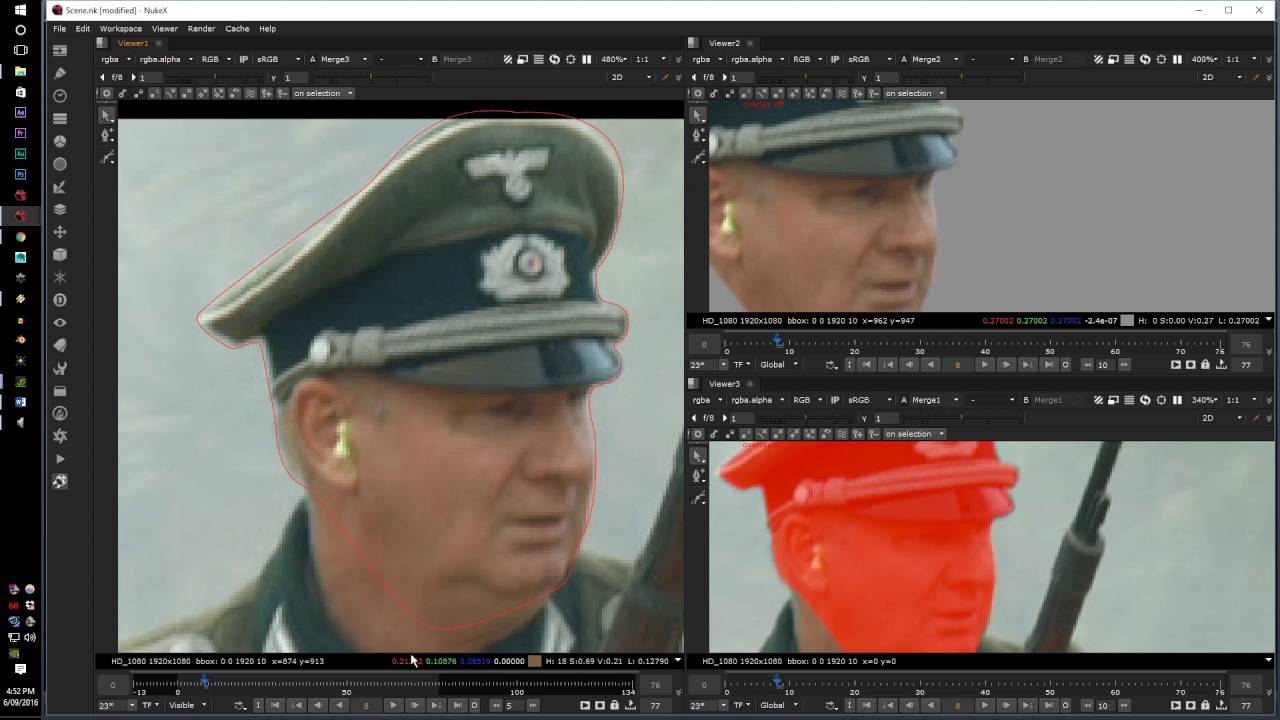Jump to last frame in Viewer1
Image resolution: width=1280 pixels, height=720 pixels.
[x=456, y=705]
